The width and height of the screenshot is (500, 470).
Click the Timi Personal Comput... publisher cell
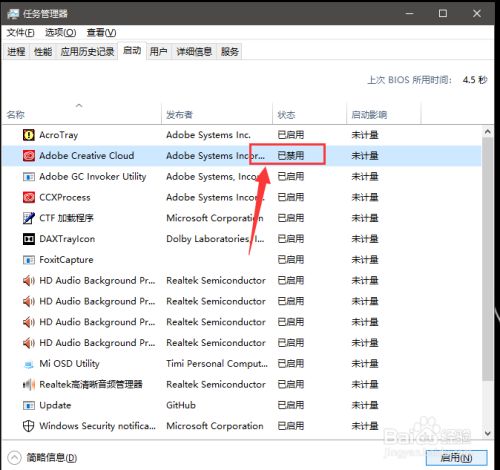[217, 364]
